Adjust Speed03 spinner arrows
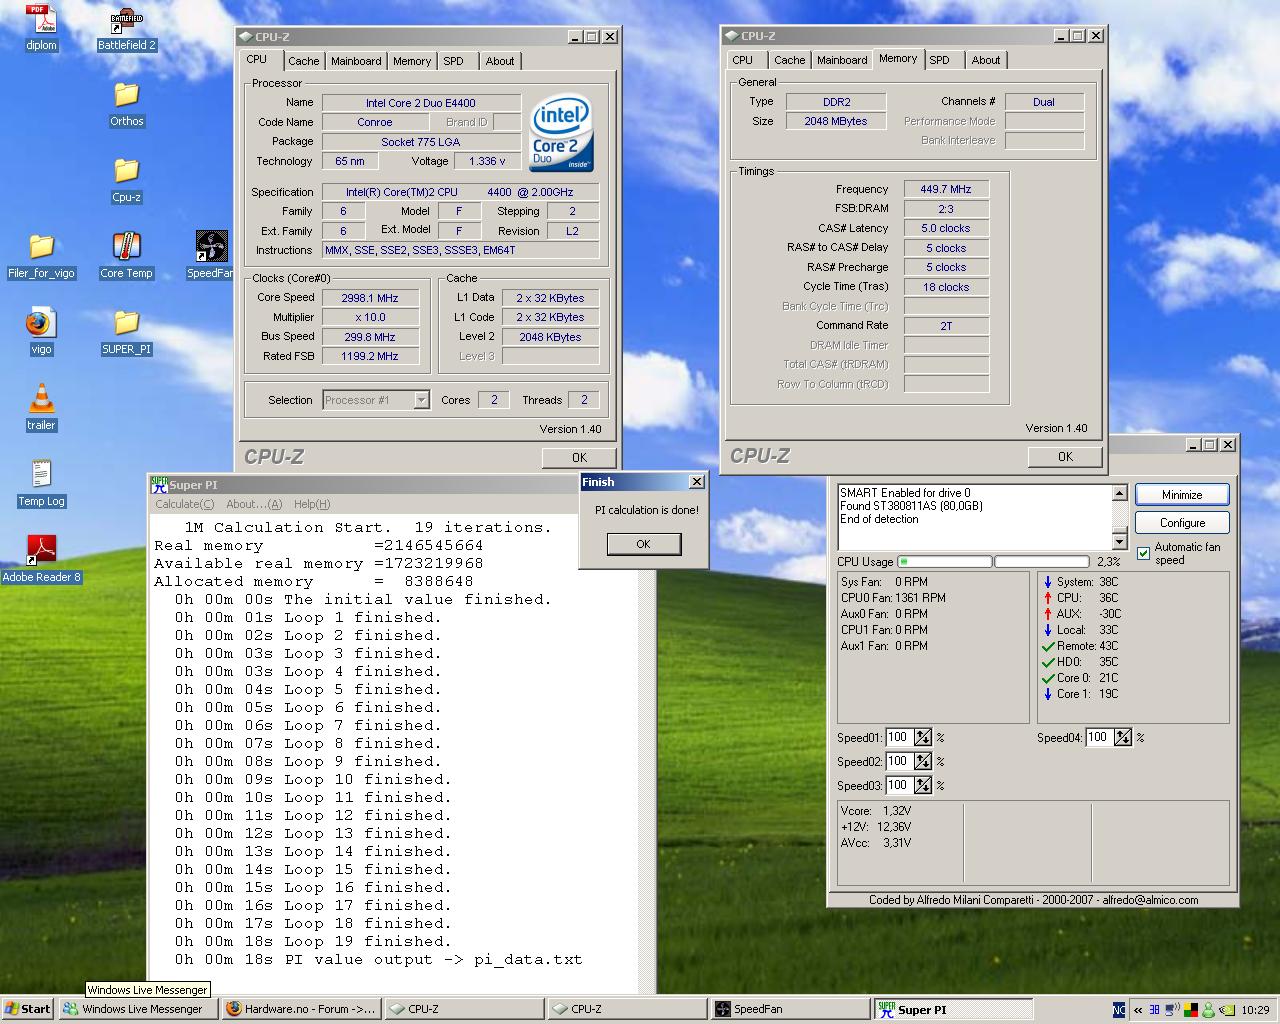 pyautogui.click(x=922, y=786)
